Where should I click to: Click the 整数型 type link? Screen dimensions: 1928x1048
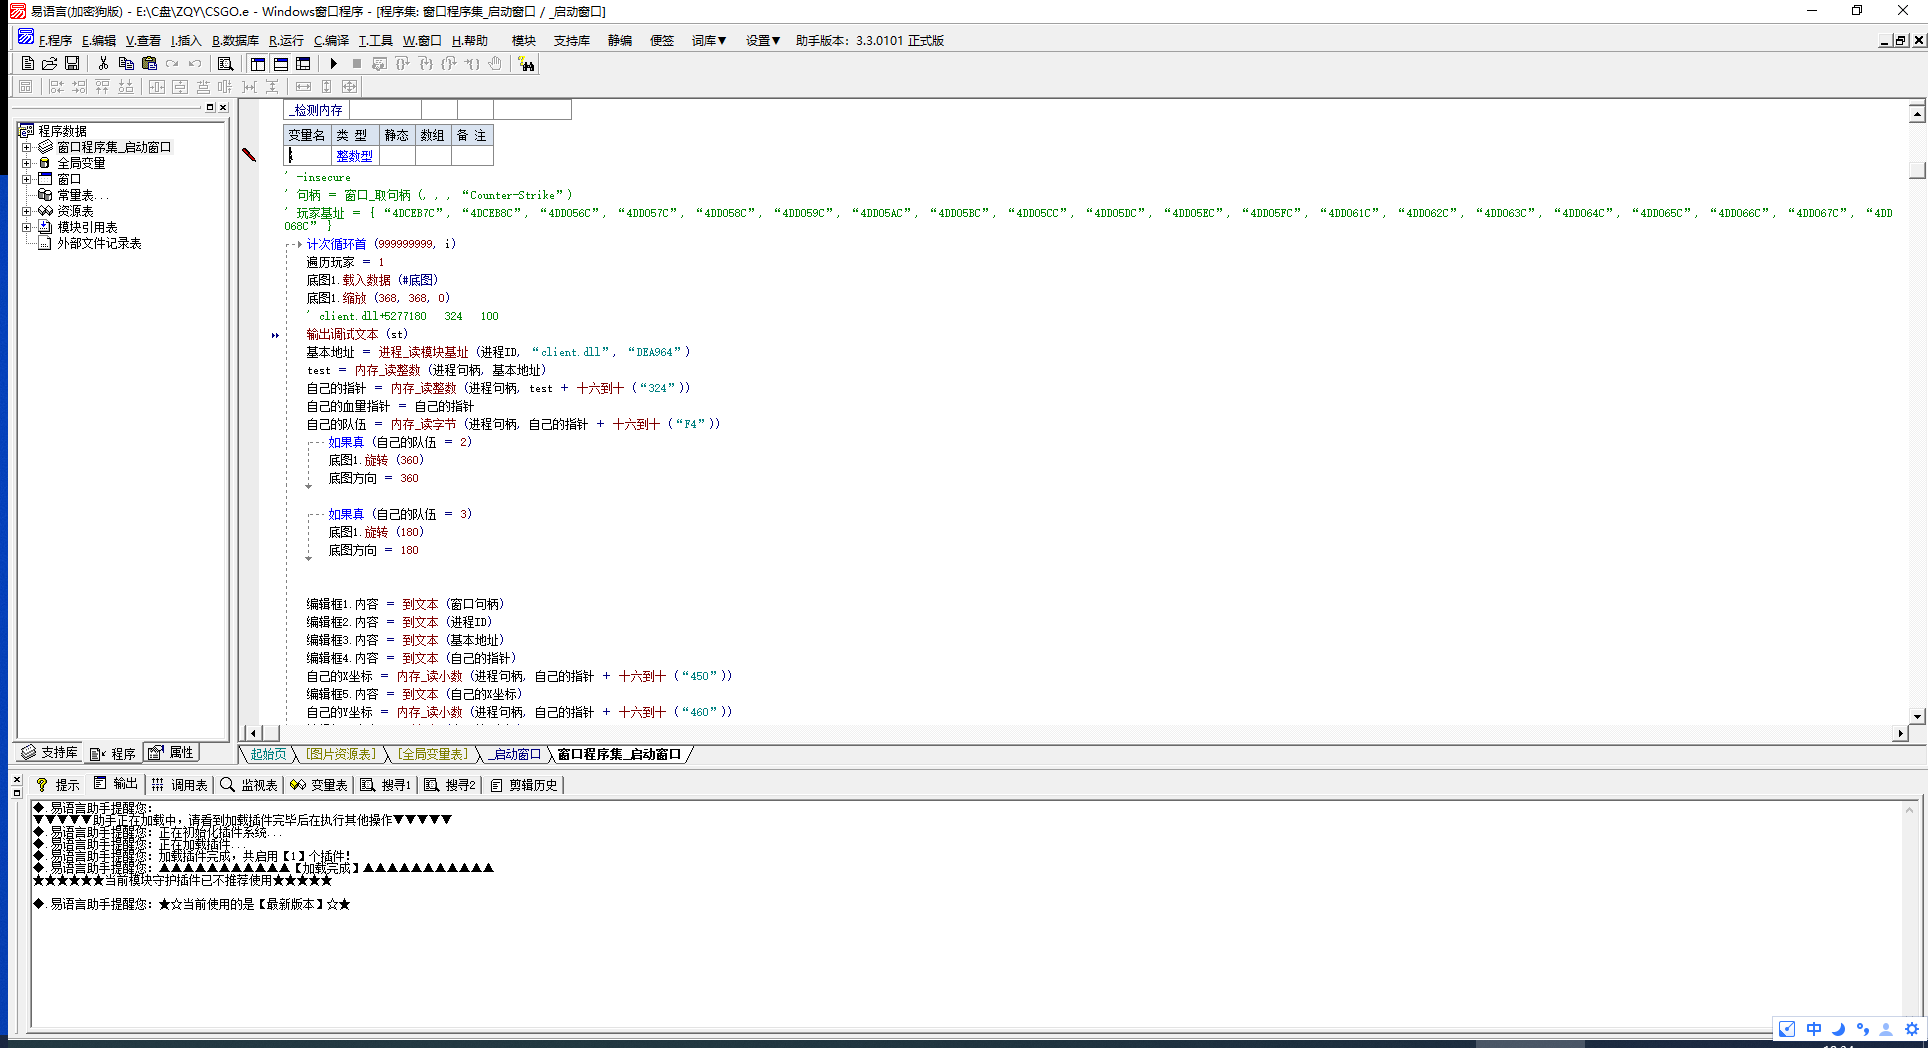(354, 155)
